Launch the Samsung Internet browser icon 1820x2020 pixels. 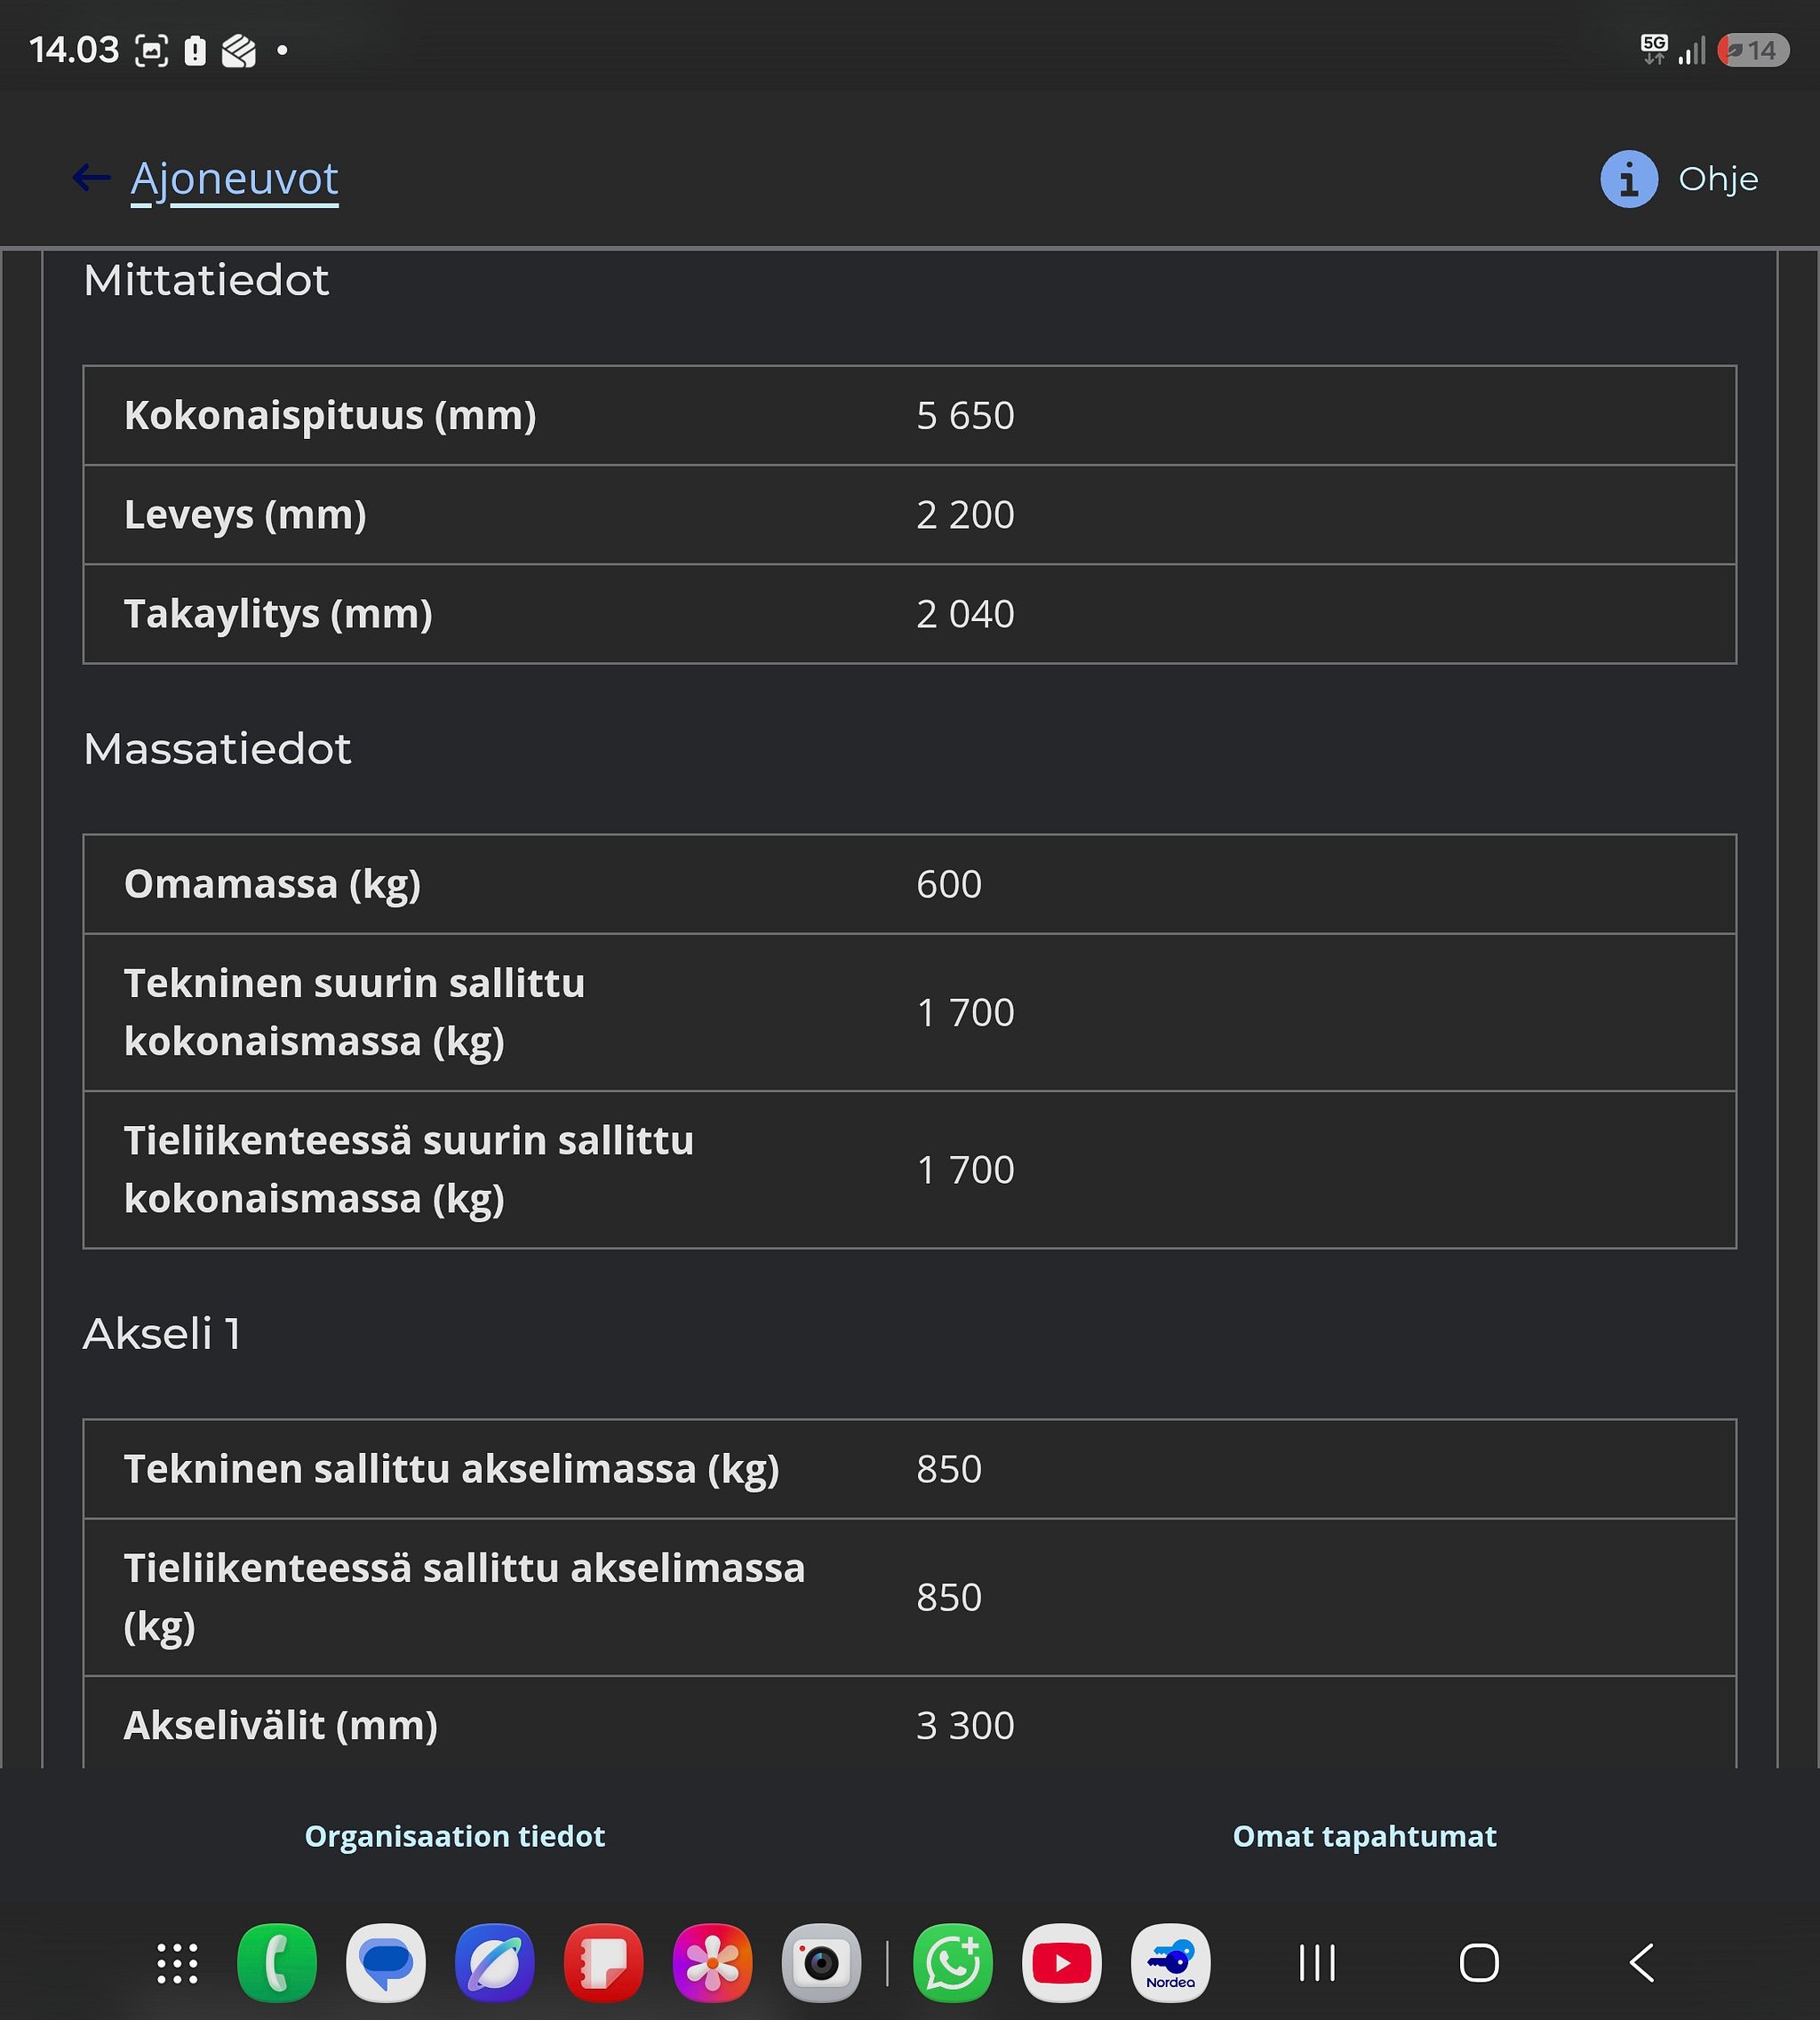pos(495,1963)
